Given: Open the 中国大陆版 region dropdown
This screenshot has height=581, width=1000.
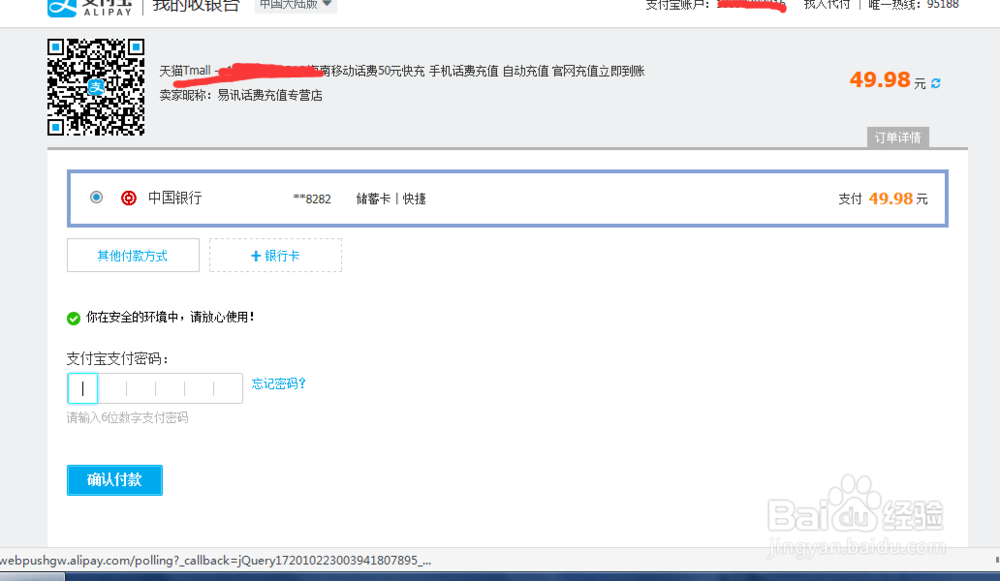Looking at the screenshot, I should click(293, 5).
